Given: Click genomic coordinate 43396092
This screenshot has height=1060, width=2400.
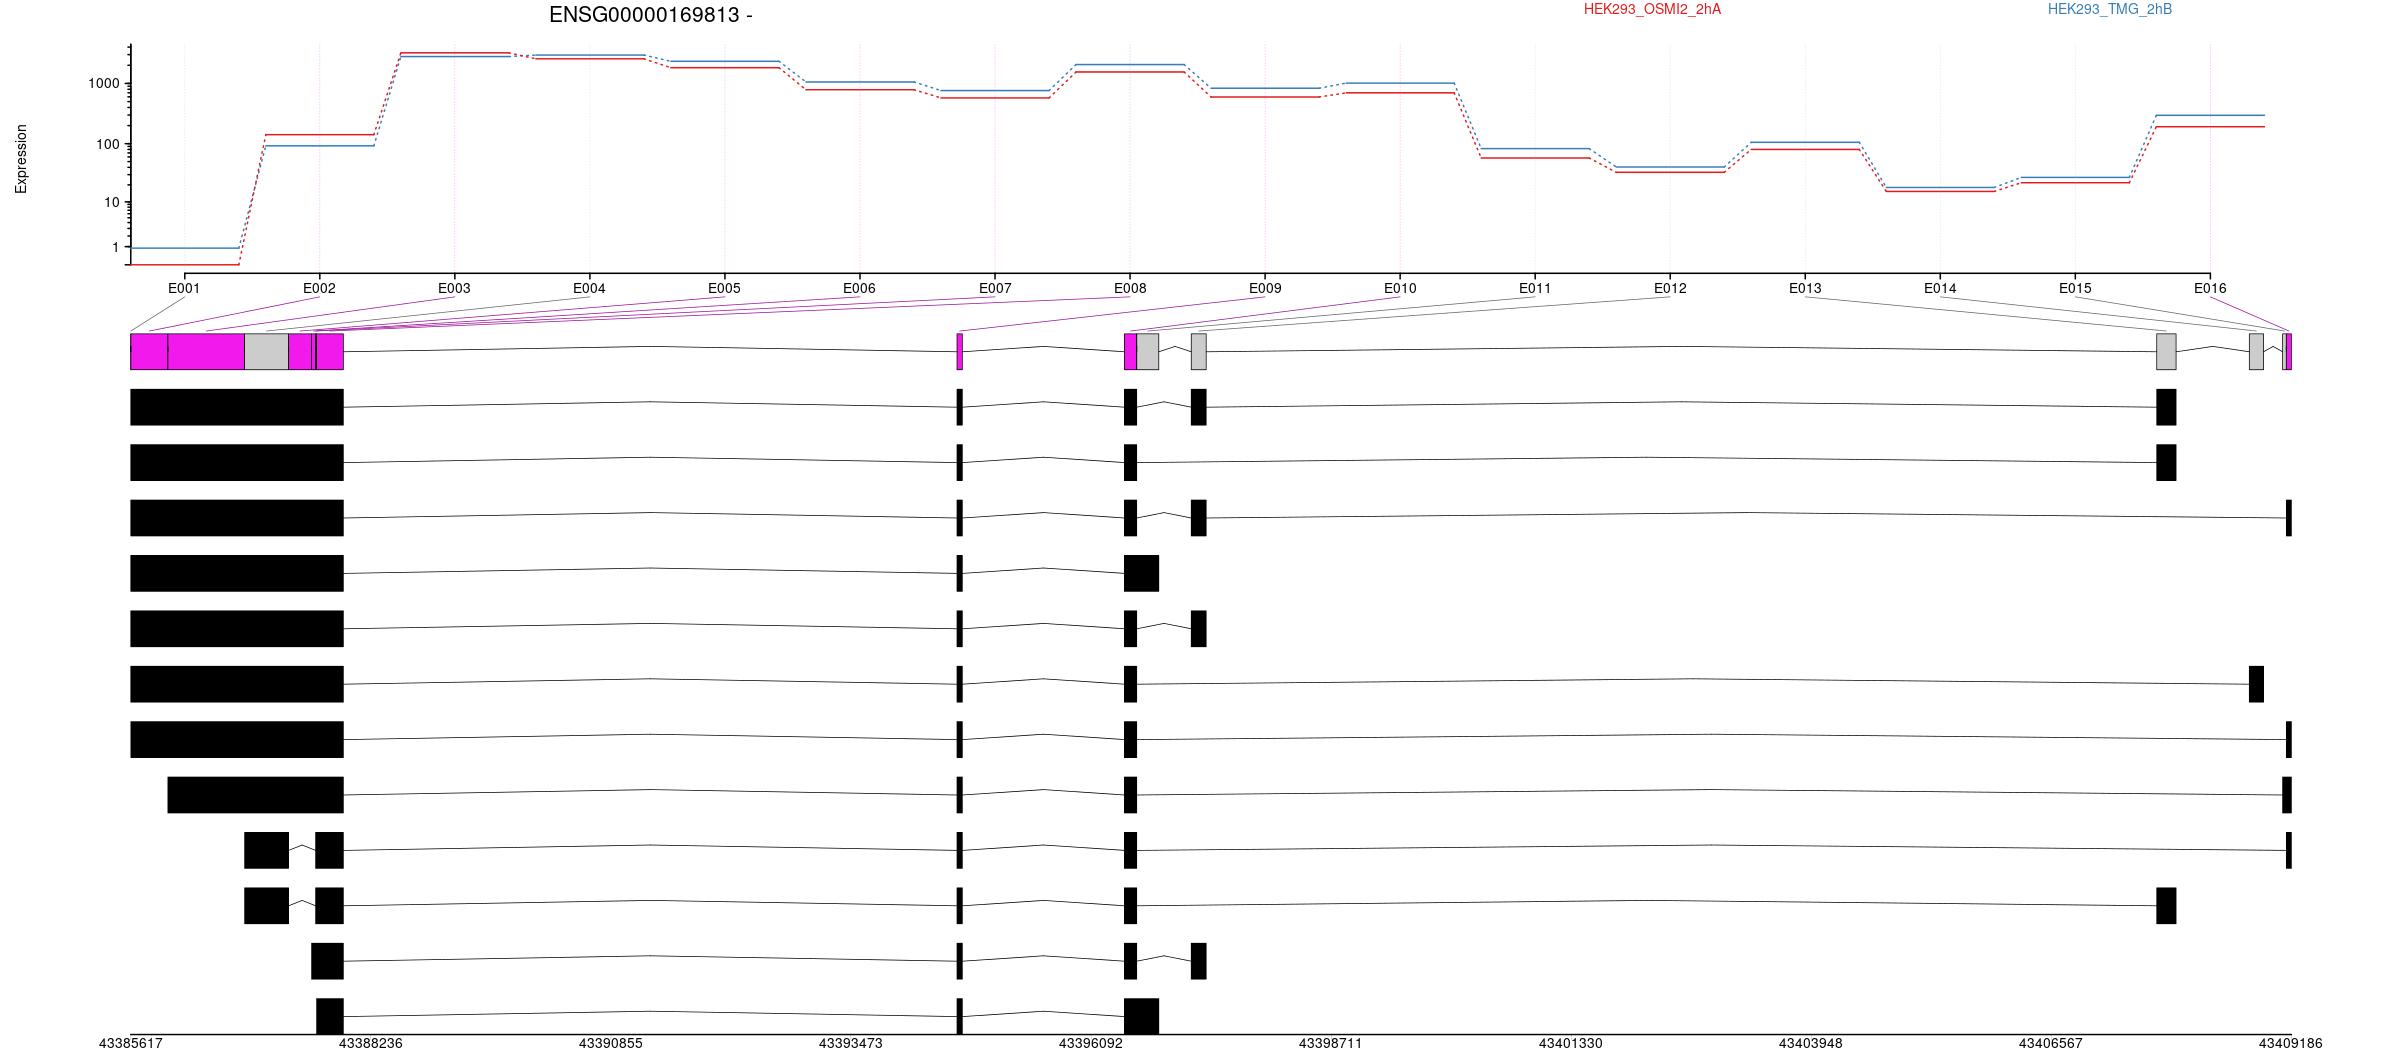Looking at the screenshot, I should (x=1091, y=1043).
